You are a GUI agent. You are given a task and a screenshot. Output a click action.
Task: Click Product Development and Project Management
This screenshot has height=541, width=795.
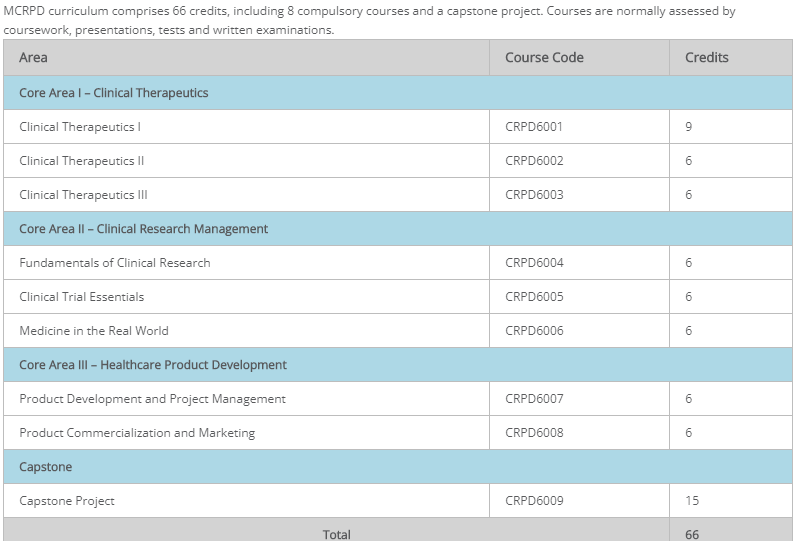[152, 399]
